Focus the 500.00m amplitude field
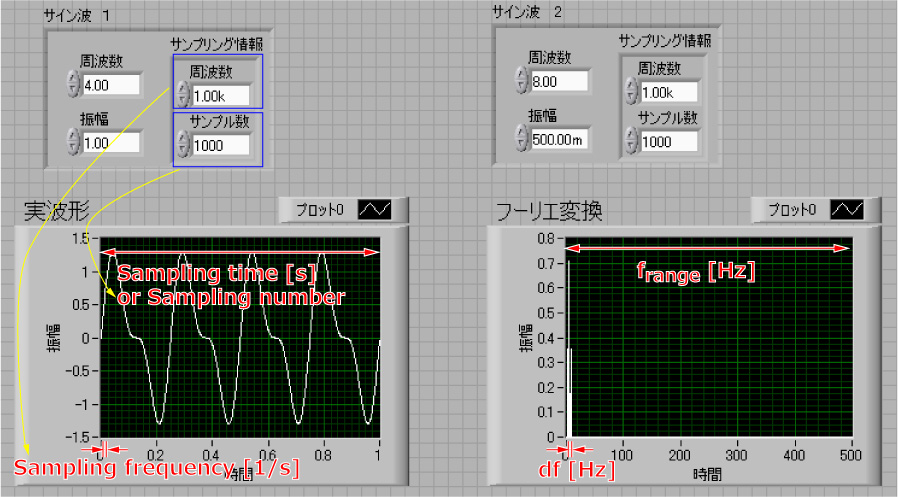Screen dimensions: 898x497 pos(558,139)
